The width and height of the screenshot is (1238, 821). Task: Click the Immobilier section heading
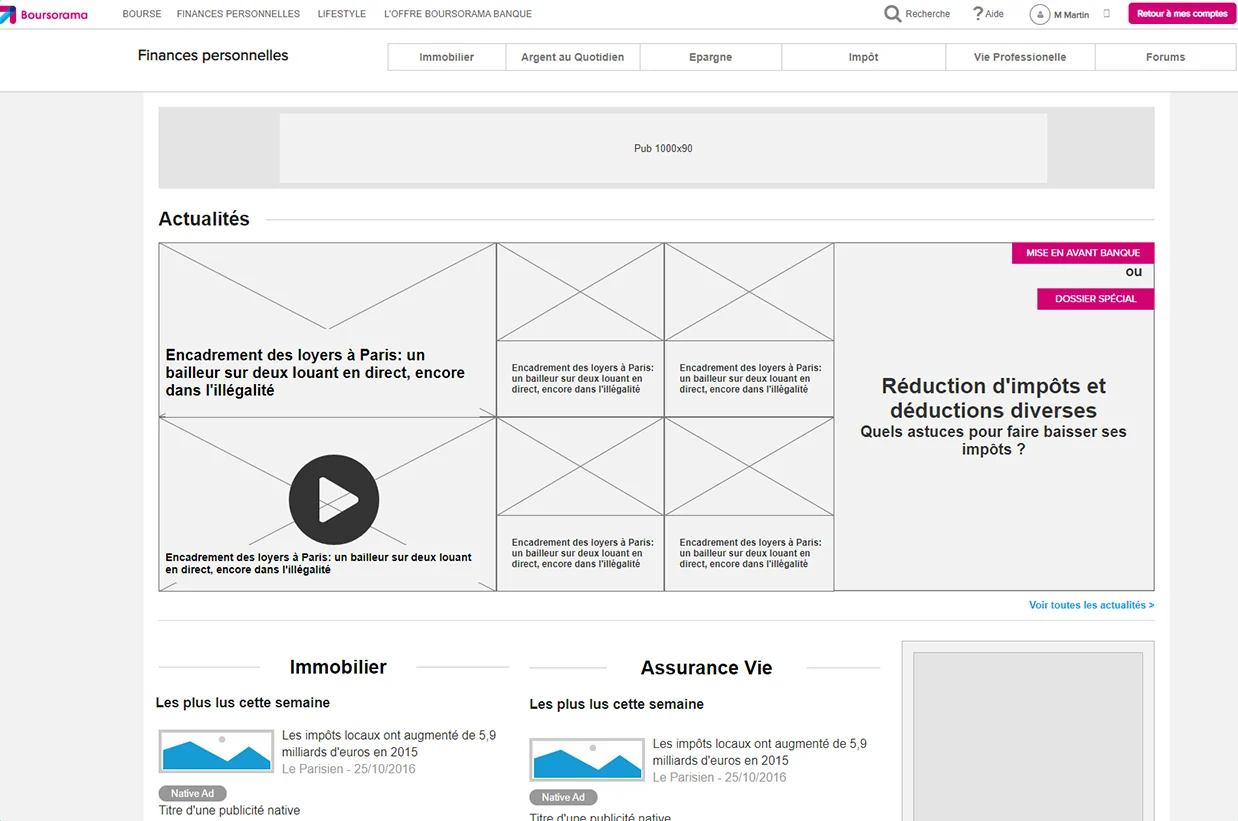pos(338,667)
